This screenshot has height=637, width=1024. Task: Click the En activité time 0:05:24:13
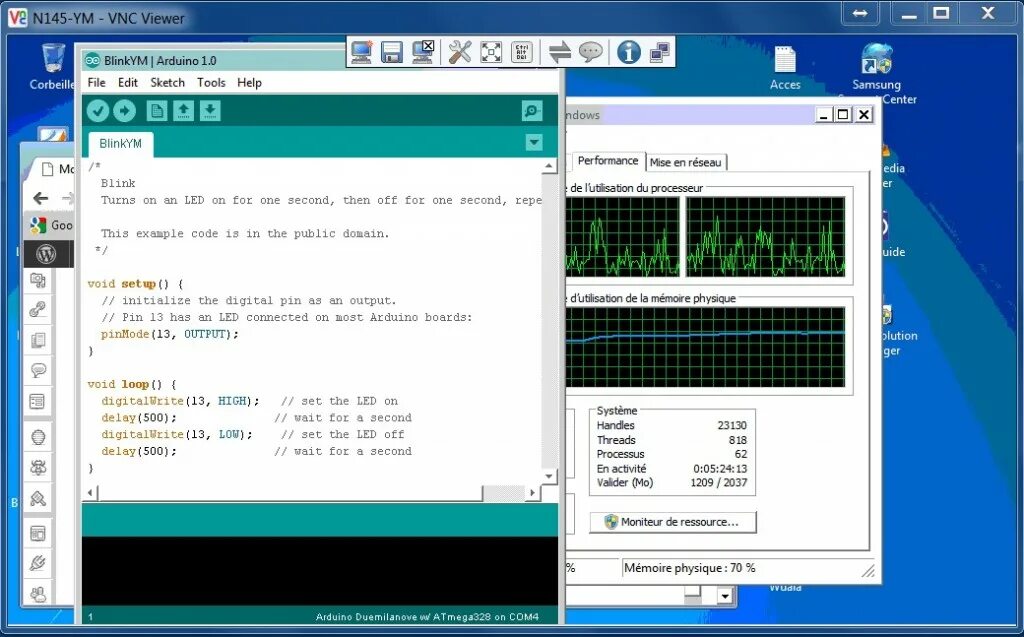pyautogui.click(x=720, y=469)
